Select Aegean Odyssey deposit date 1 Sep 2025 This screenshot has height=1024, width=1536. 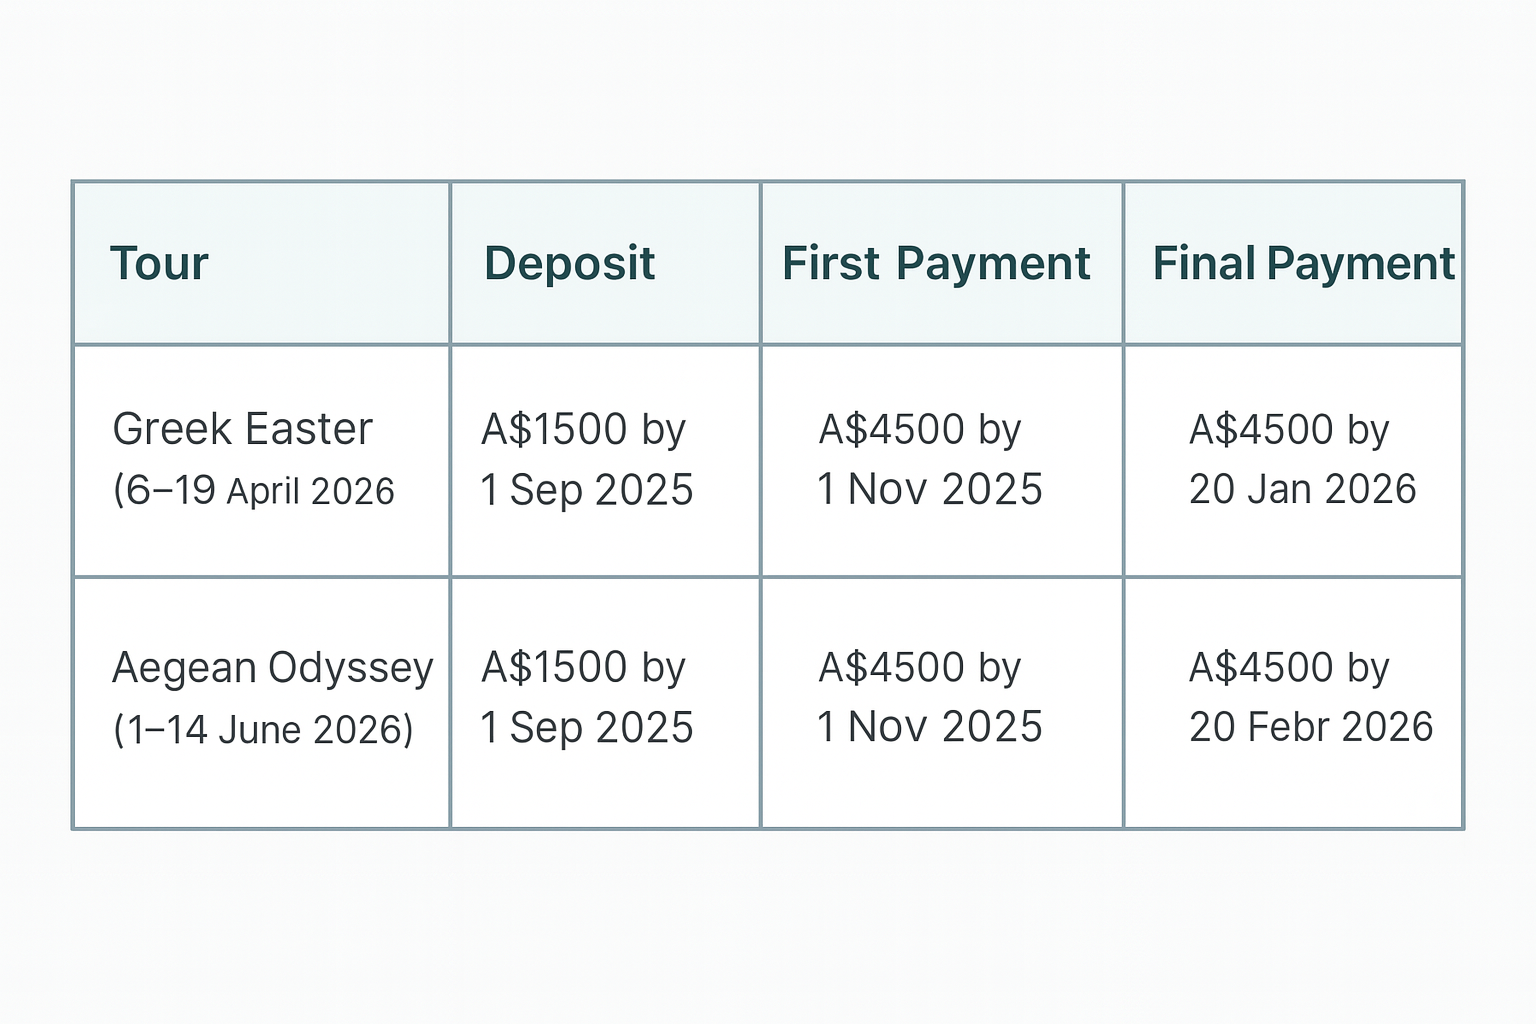(x=587, y=727)
